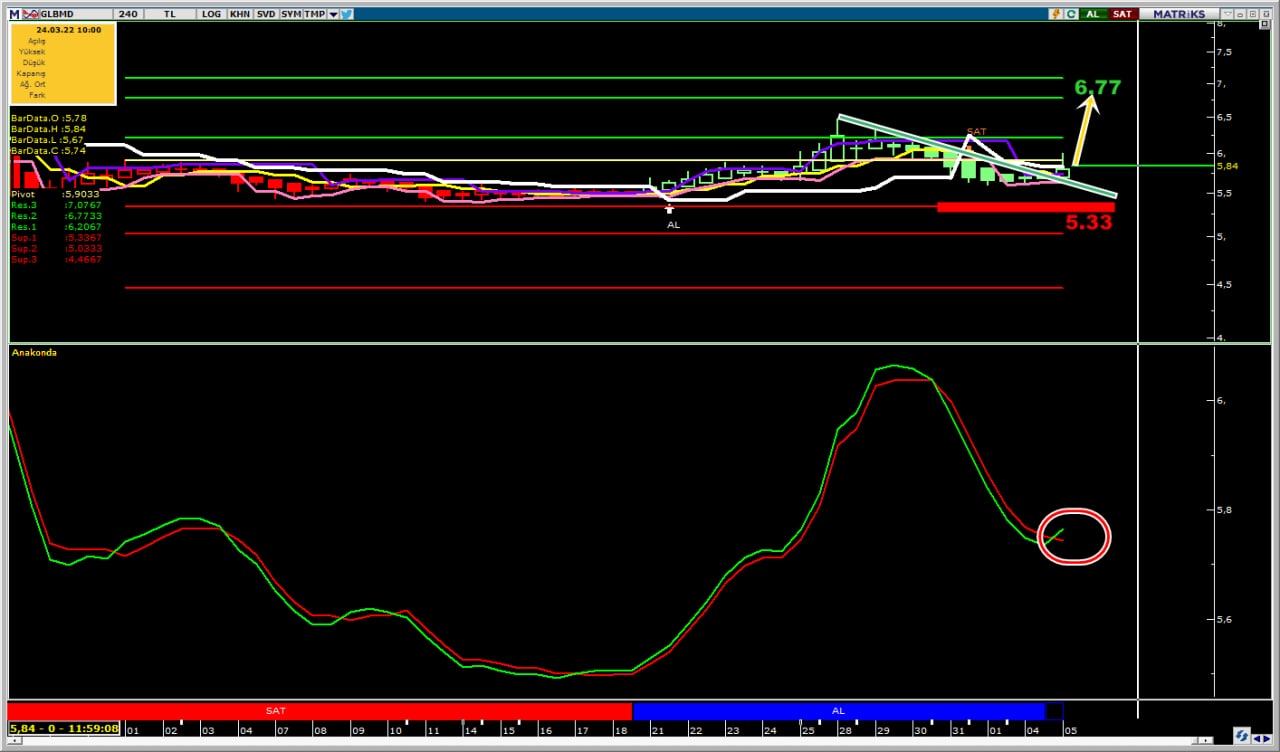Toggle the SVD option in the toolbar
The image size is (1280, 752).
tap(266, 14)
